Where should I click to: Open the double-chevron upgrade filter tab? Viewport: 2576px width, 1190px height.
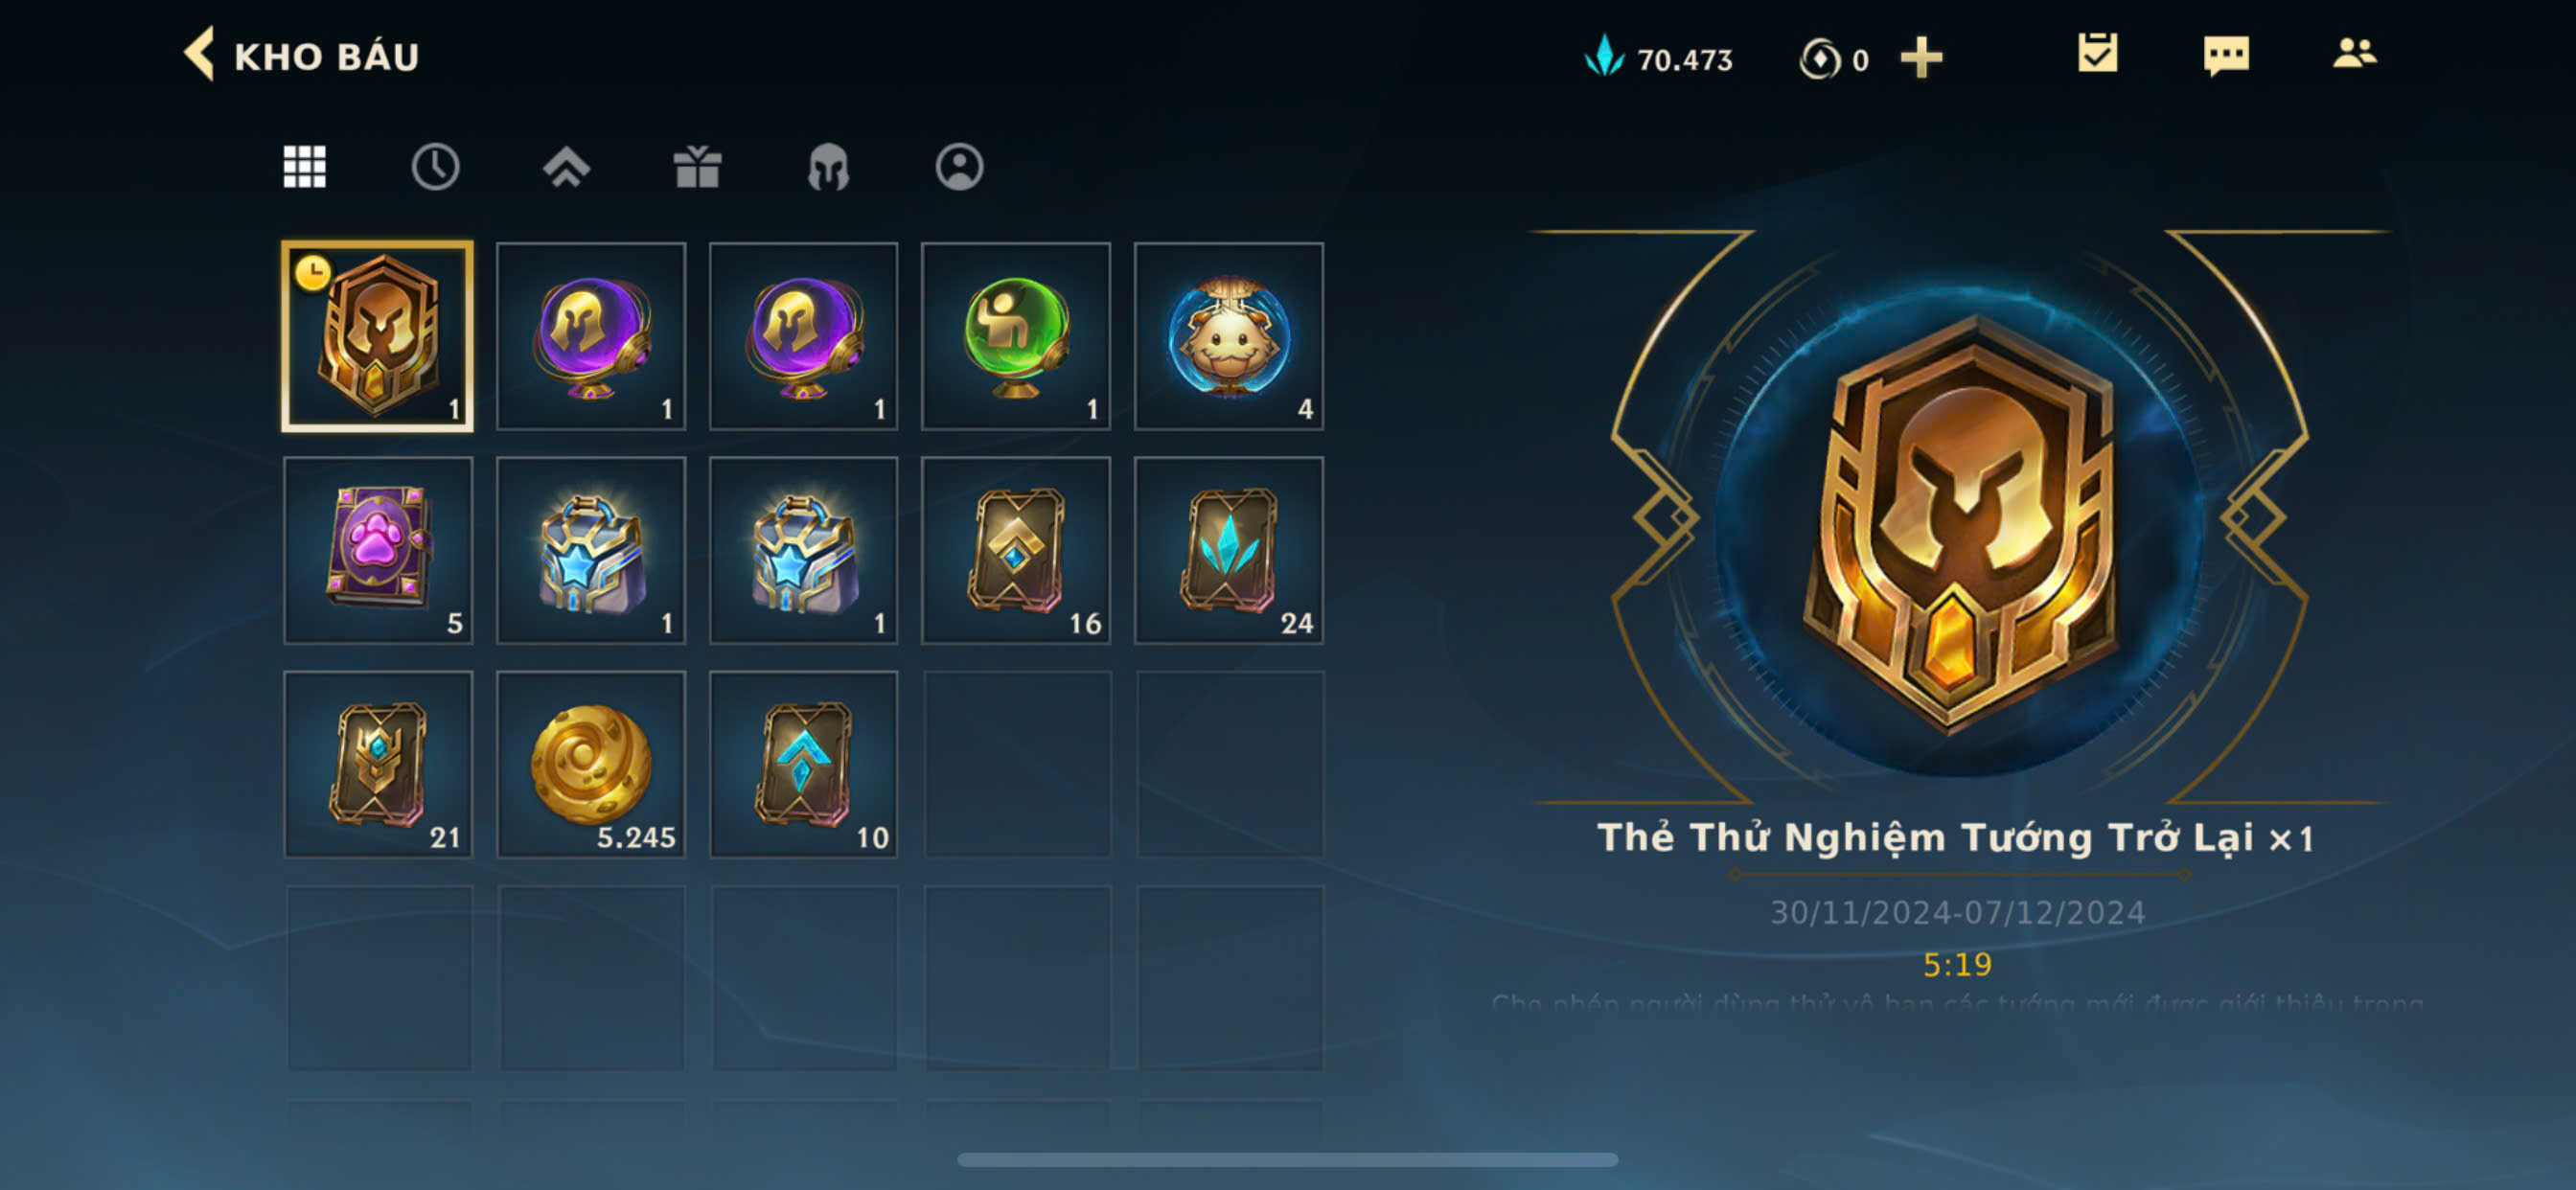tap(566, 167)
